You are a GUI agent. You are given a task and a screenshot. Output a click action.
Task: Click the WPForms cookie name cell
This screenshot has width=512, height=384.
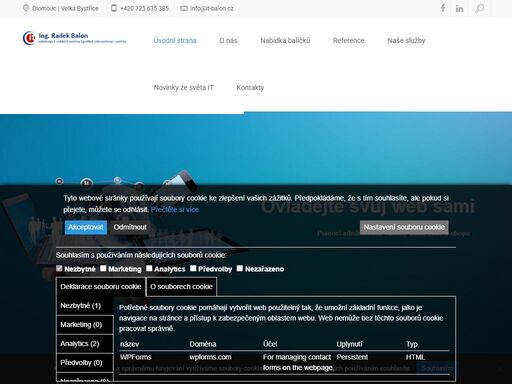tap(136, 357)
